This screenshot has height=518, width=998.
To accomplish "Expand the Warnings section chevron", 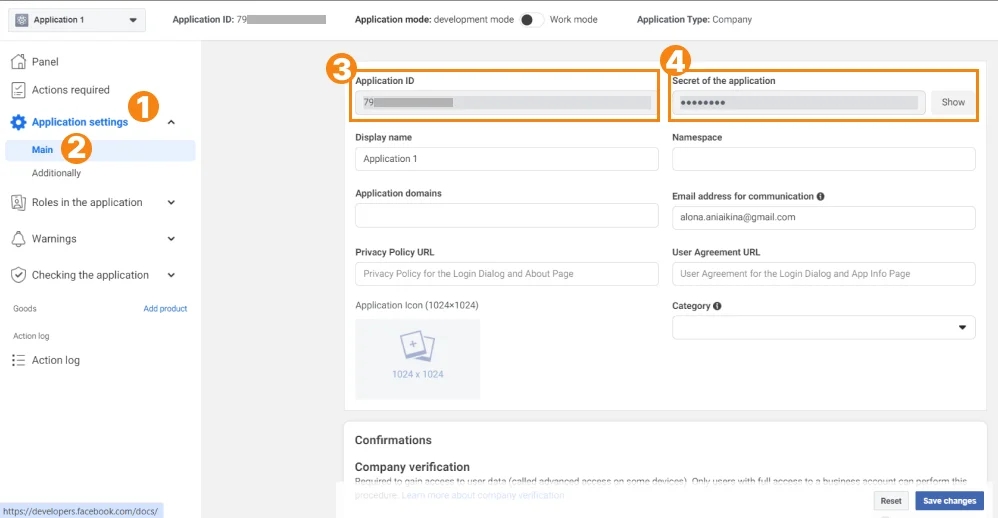I will (x=171, y=239).
